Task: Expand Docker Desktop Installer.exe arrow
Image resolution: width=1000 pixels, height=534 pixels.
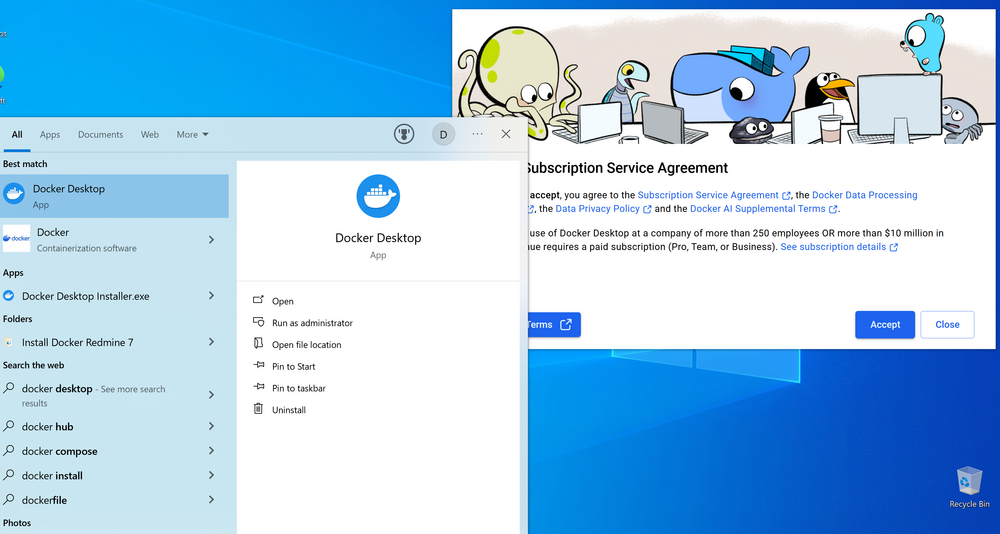Action: tap(211, 295)
